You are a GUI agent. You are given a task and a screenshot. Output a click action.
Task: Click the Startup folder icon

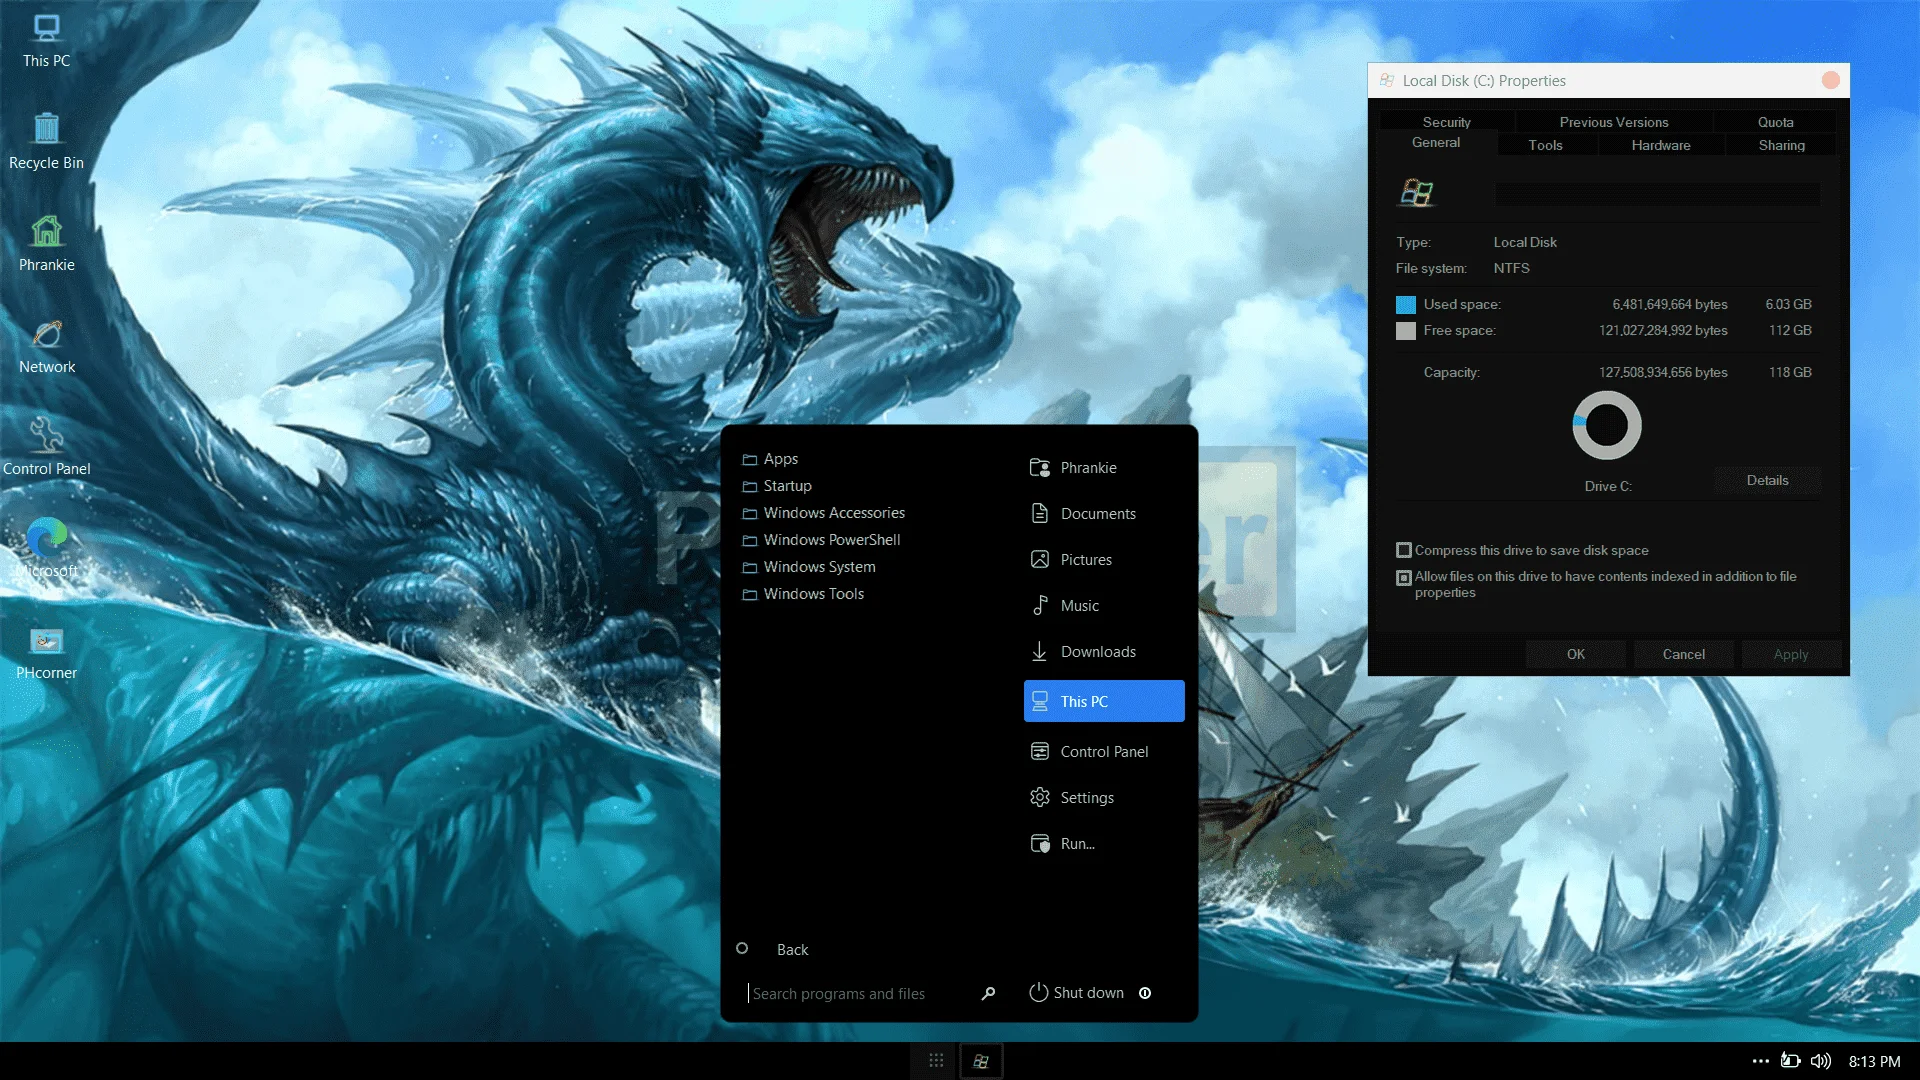tap(749, 486)
